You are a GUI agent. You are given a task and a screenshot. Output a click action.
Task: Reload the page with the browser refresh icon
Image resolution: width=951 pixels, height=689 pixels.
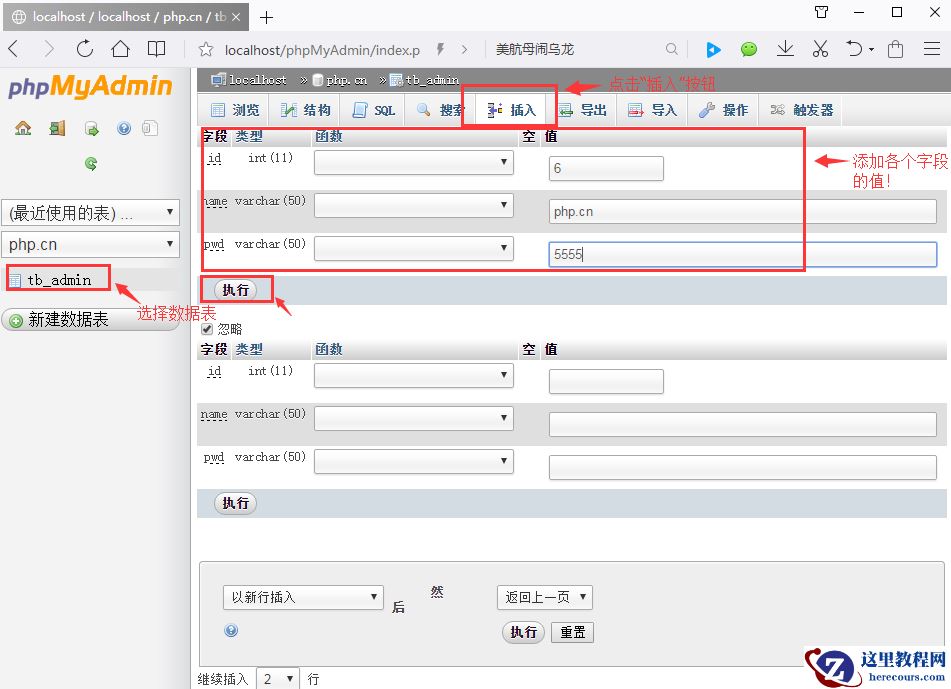[x=85, y=49]
